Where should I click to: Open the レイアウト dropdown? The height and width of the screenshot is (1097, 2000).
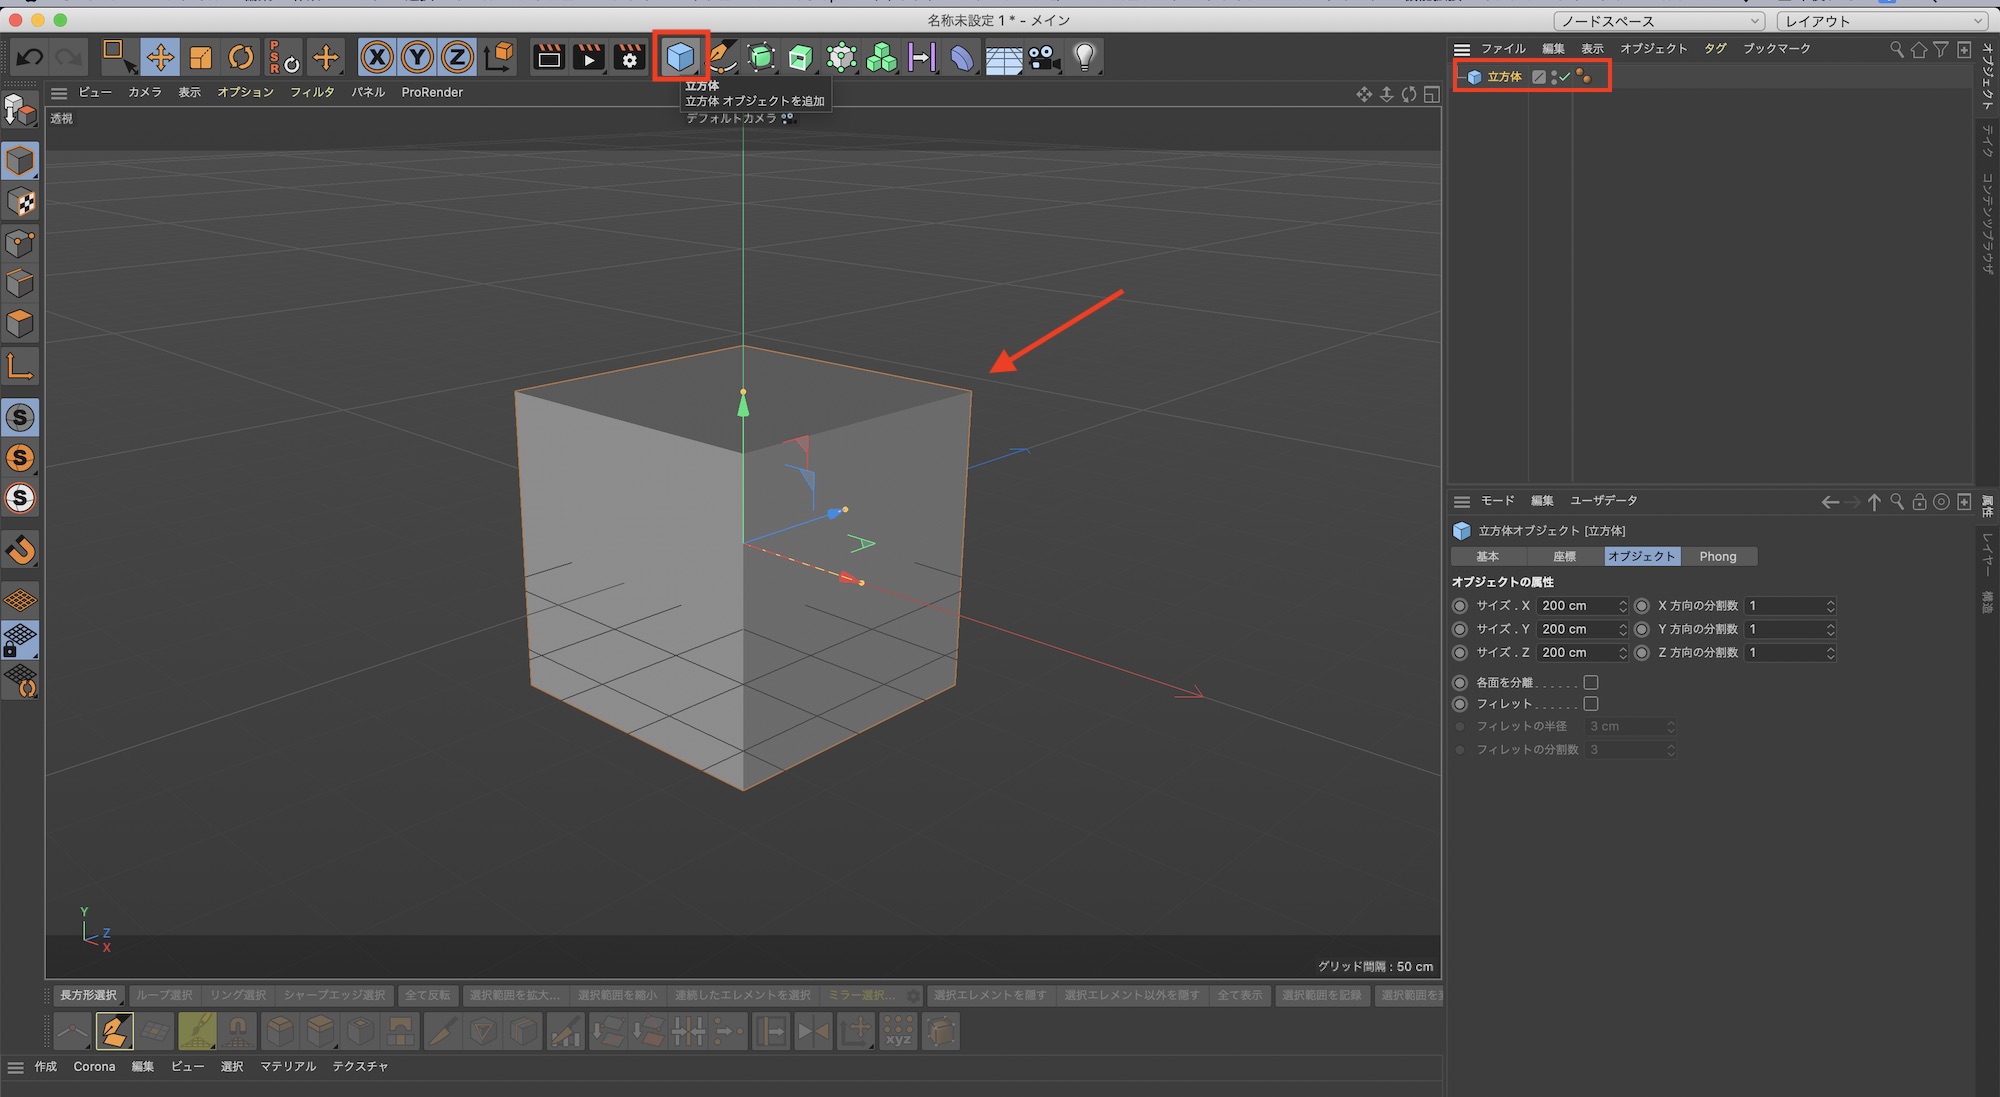[x=1880, y=21]
